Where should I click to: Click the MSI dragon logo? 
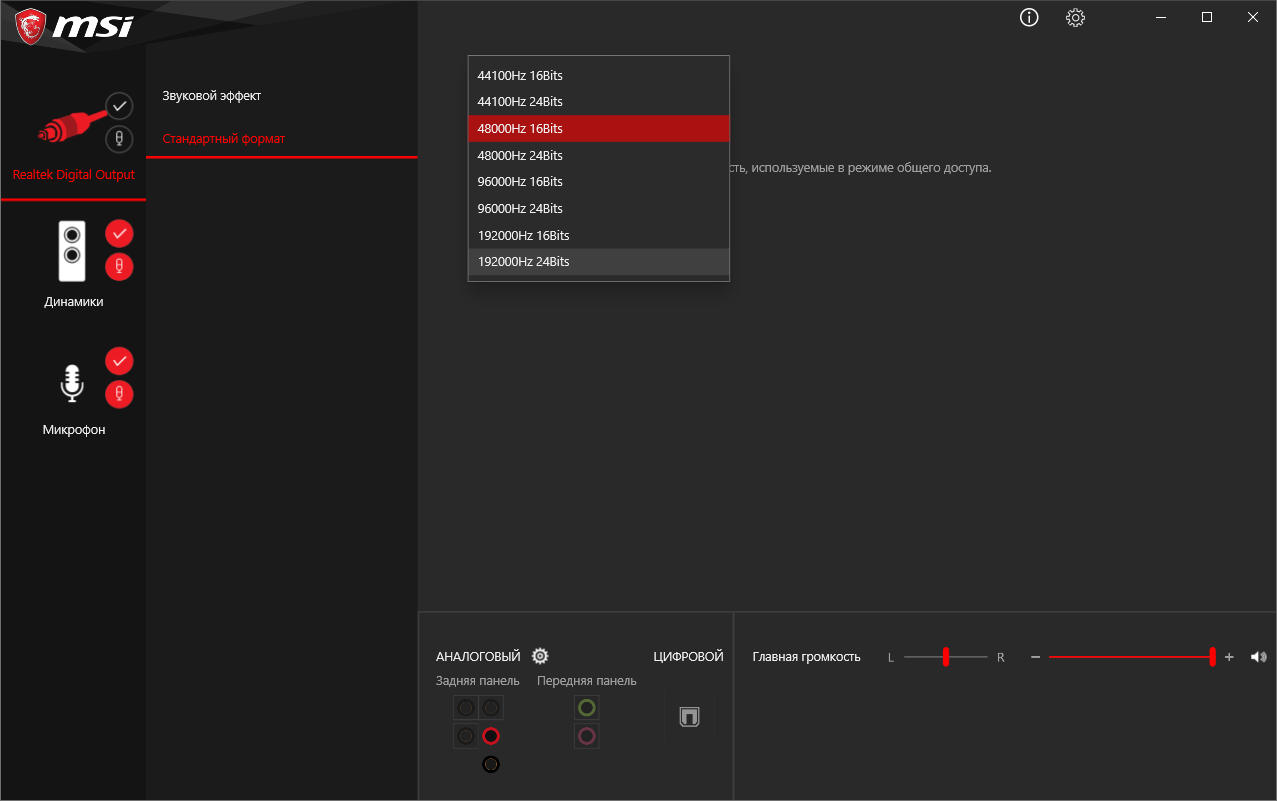(x=30, y=25)
